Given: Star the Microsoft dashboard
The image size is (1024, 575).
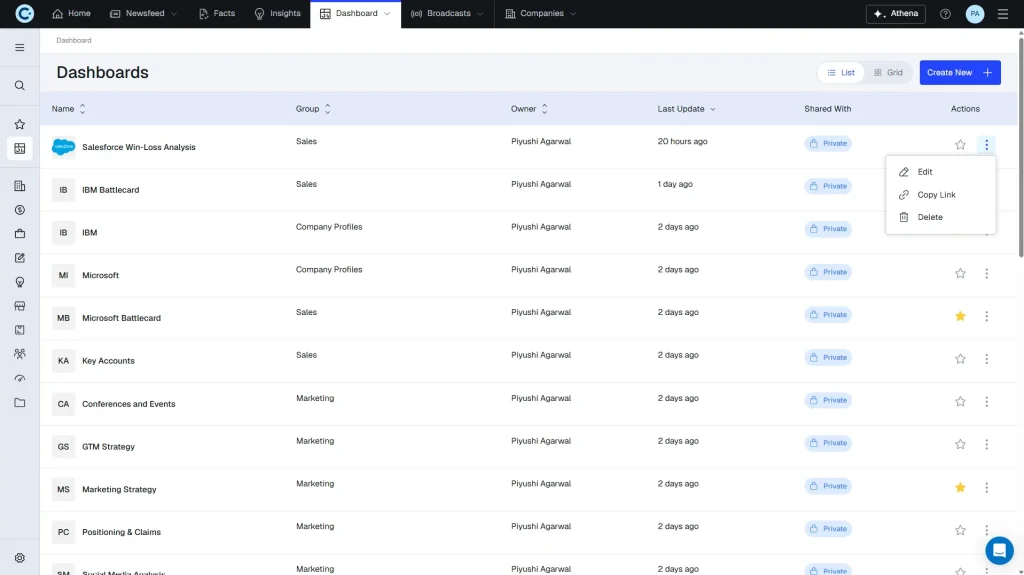Looking at the screenshot, I should [960, 273].
